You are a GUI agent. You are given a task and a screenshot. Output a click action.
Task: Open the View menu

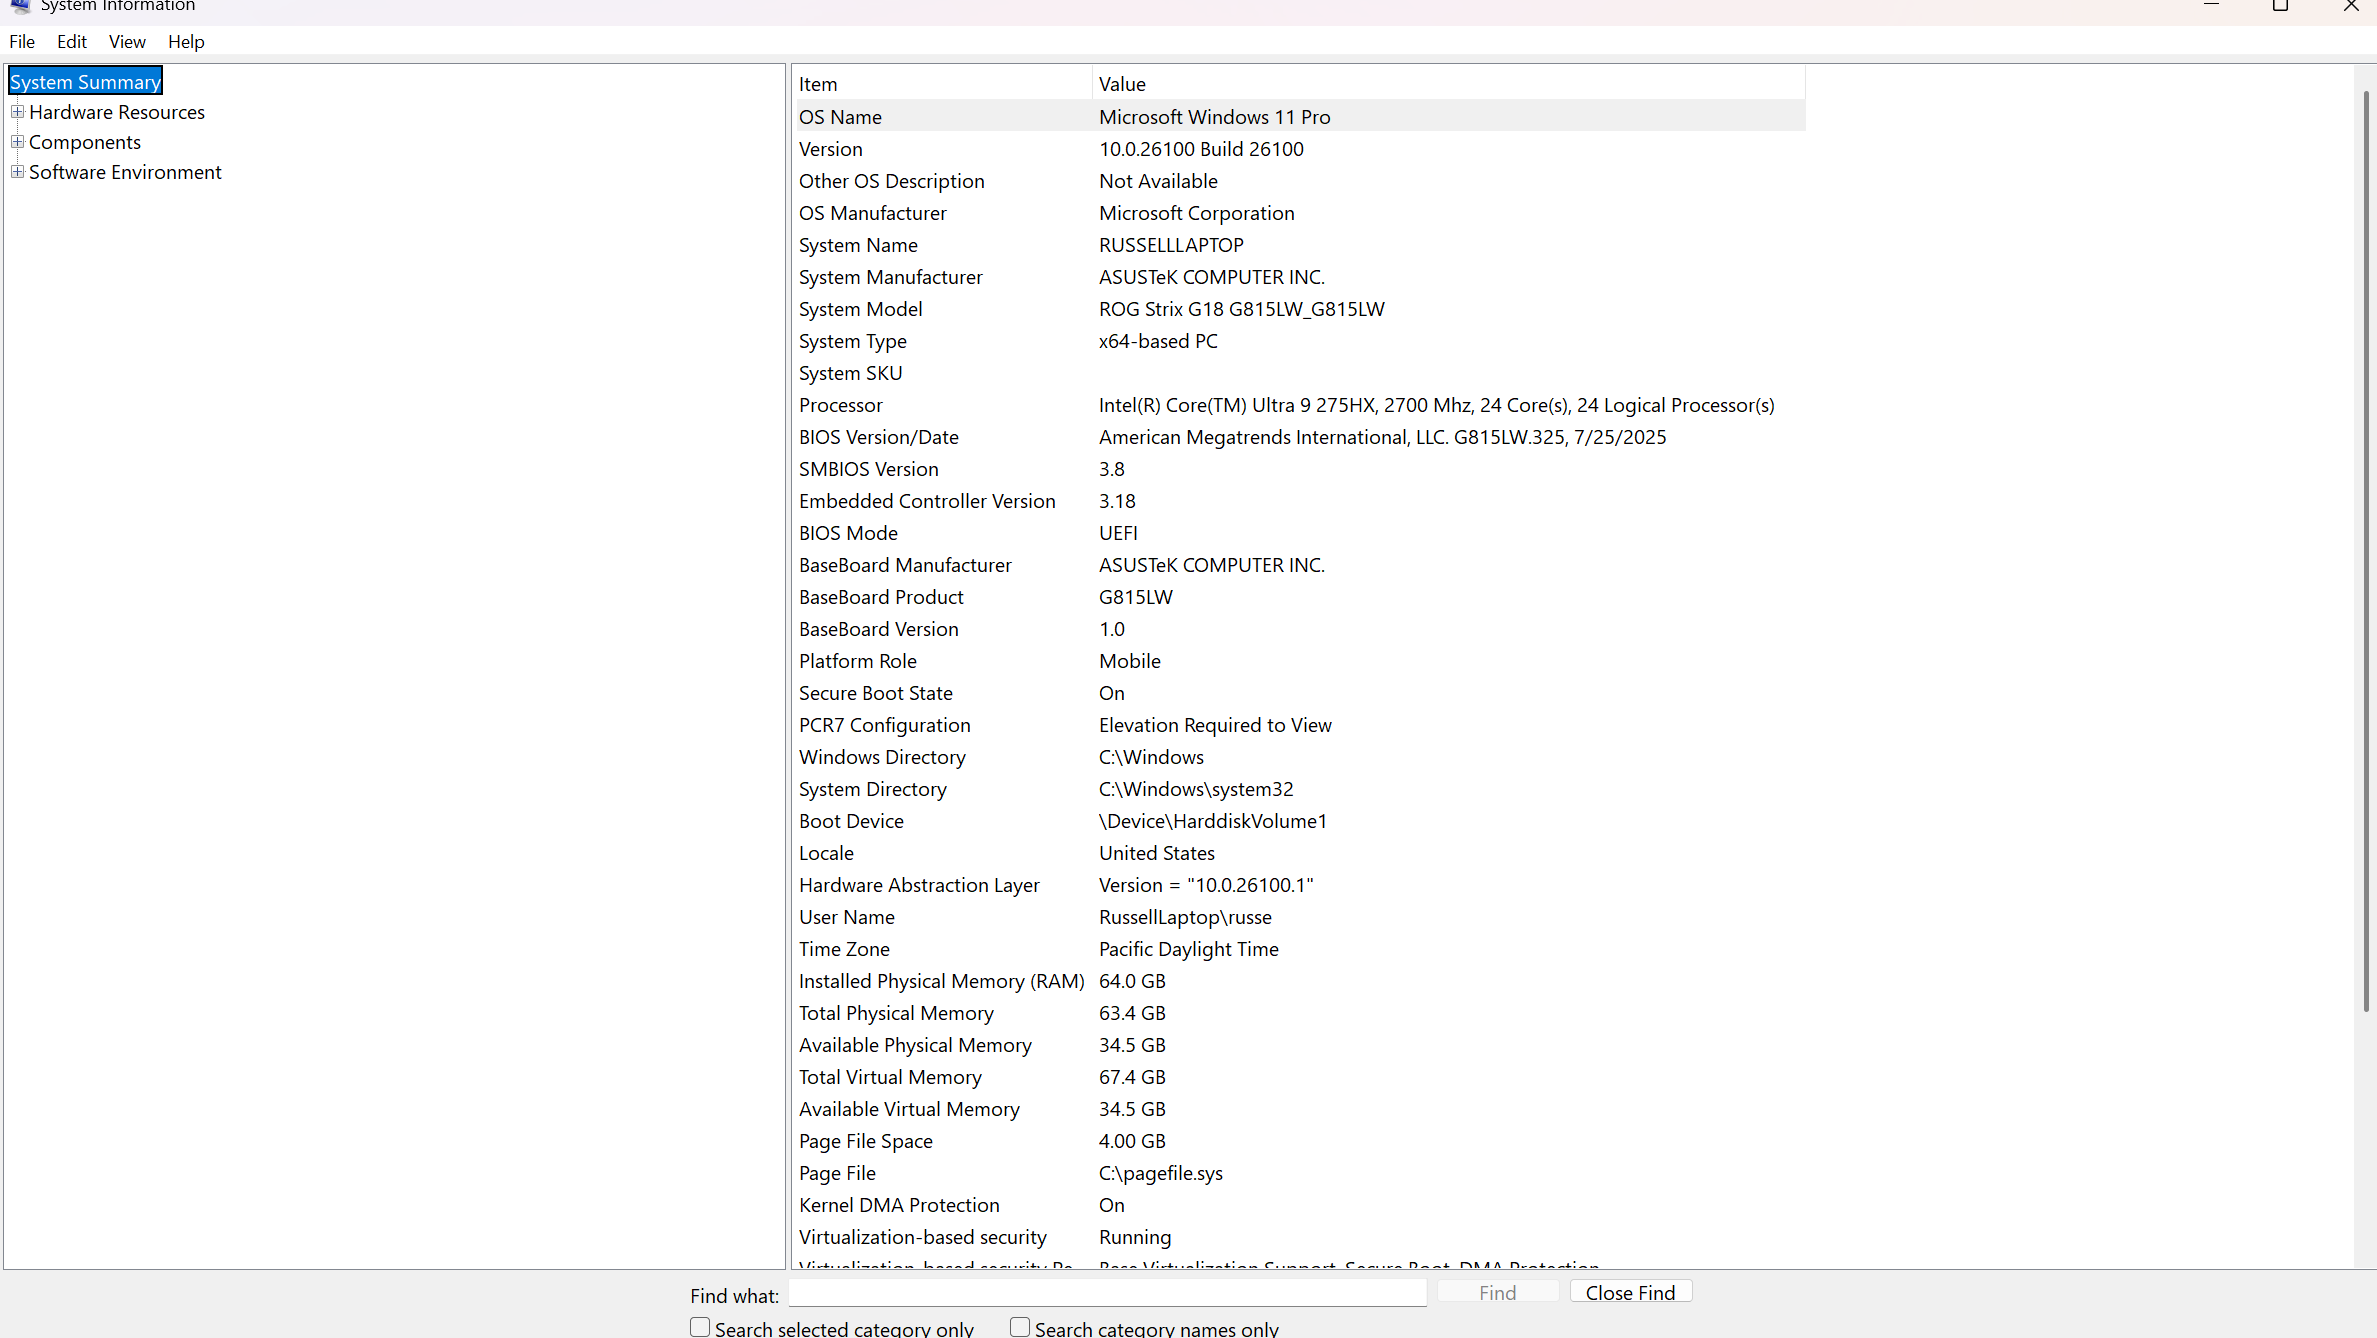pos(127,42)
